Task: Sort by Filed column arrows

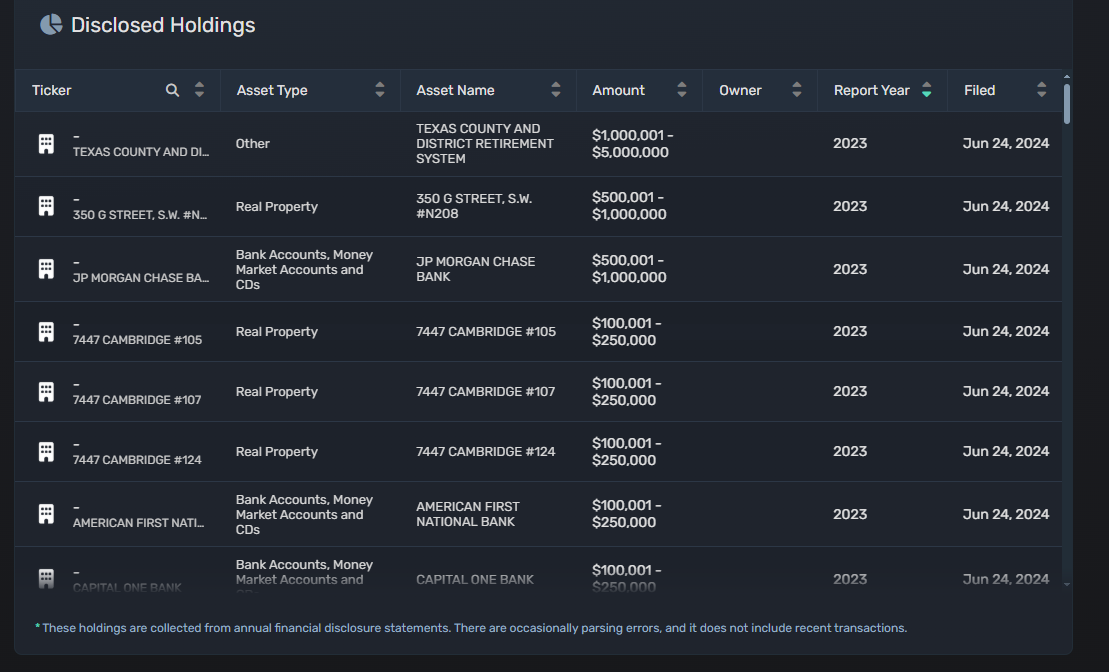Action: 1042,90
